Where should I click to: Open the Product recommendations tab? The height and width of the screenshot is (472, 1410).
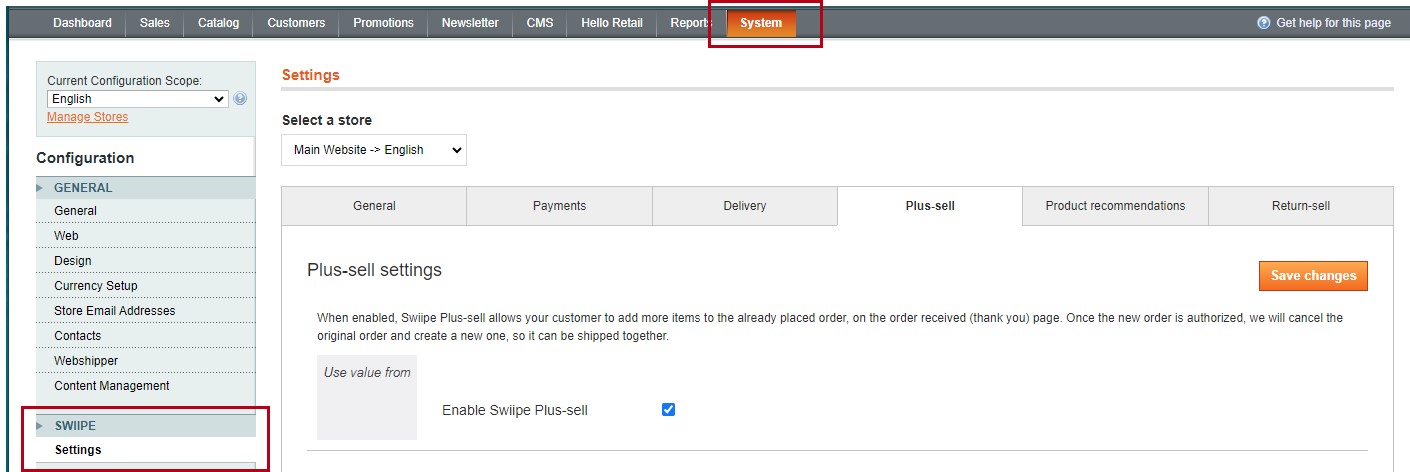click(1115, 206)
